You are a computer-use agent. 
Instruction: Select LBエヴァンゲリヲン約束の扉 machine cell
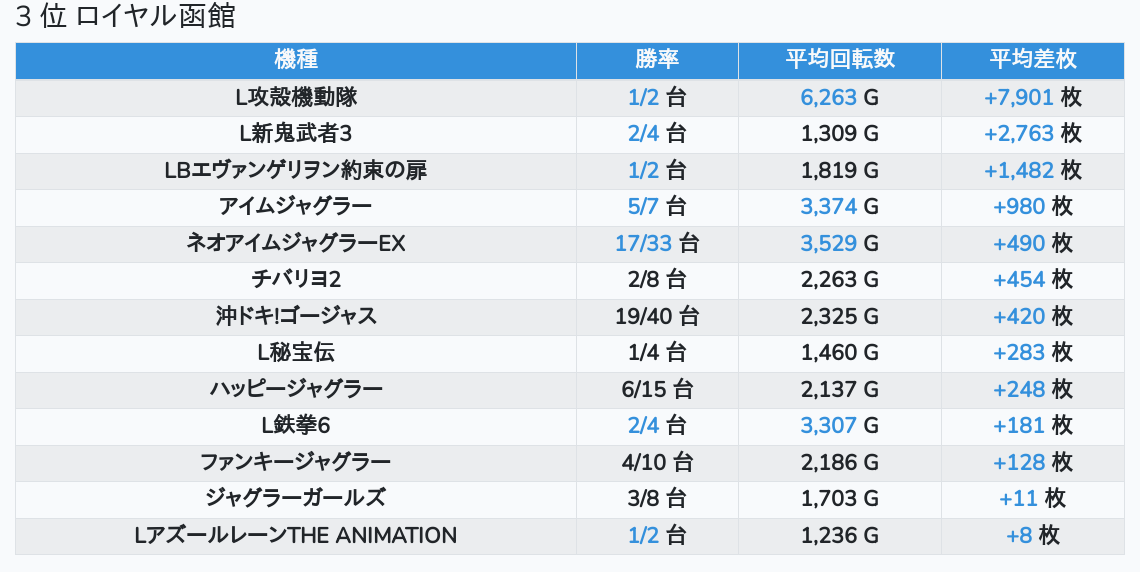295,170
